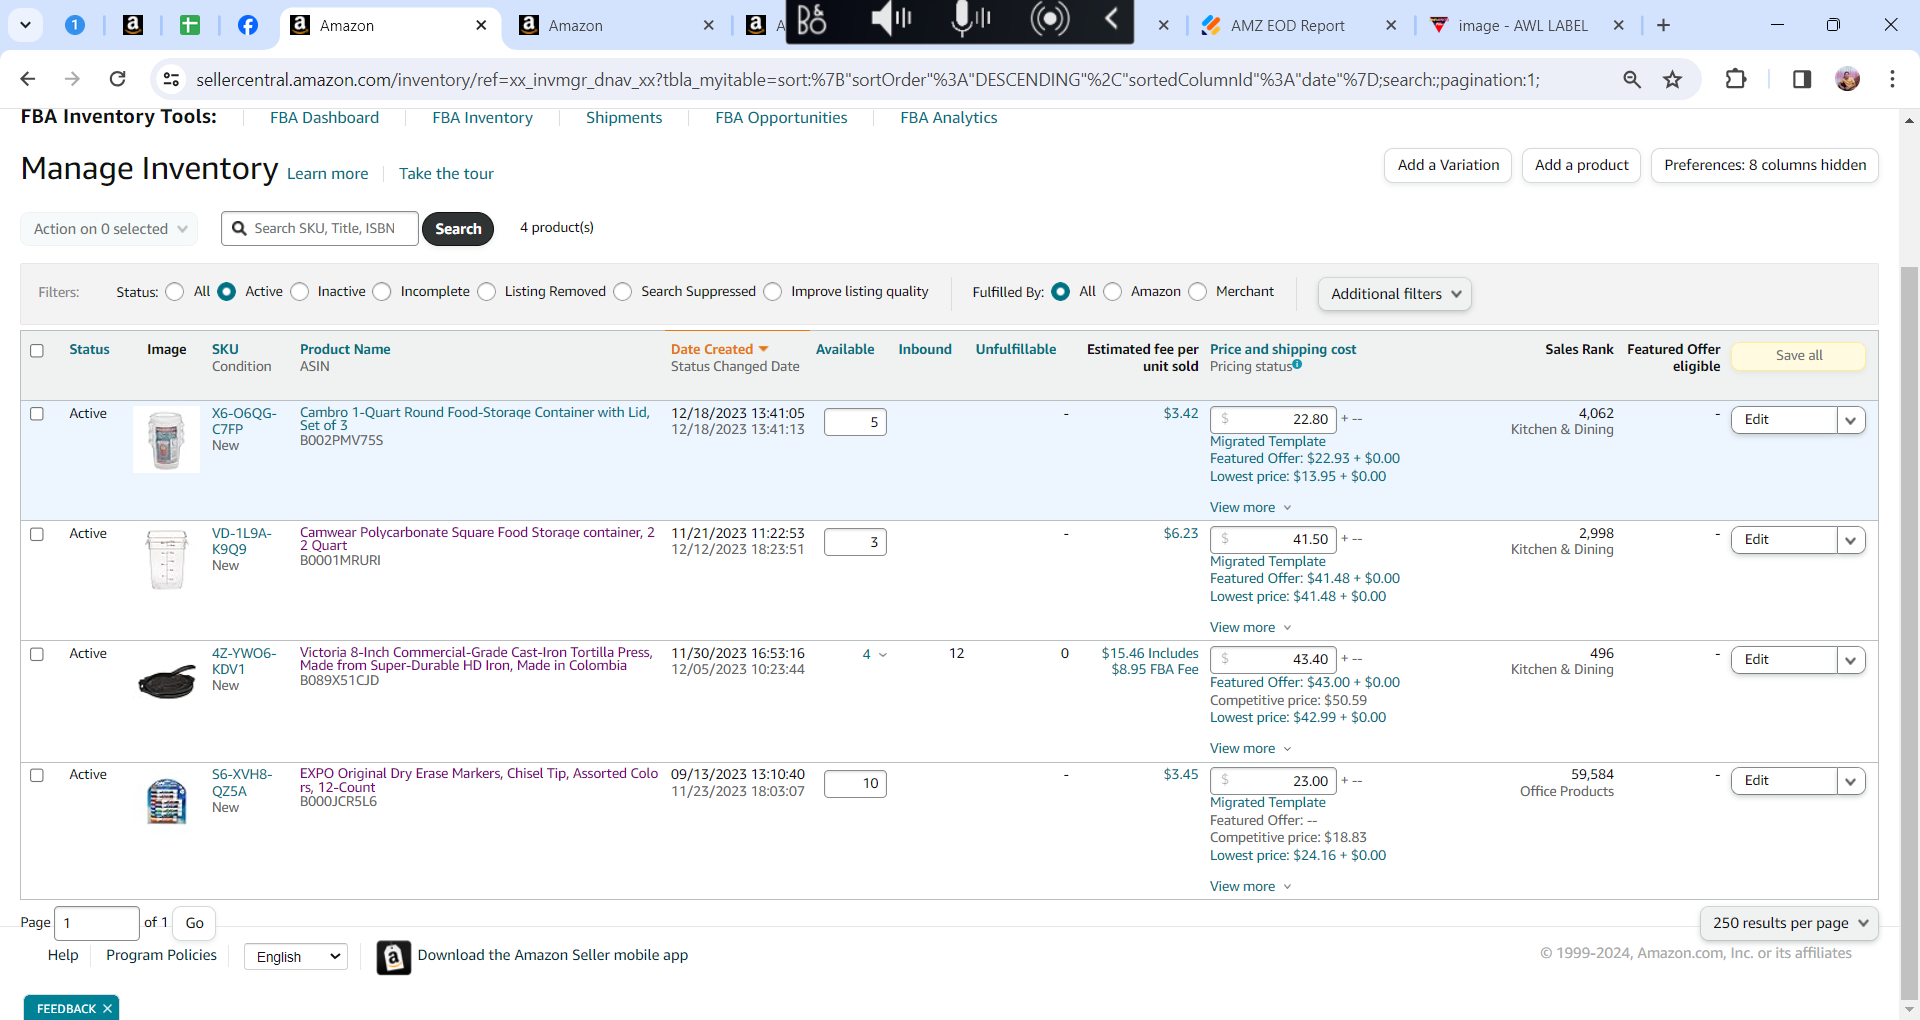Click the Pricing status info icon

pyautogui.click(x=1297, y=365)
